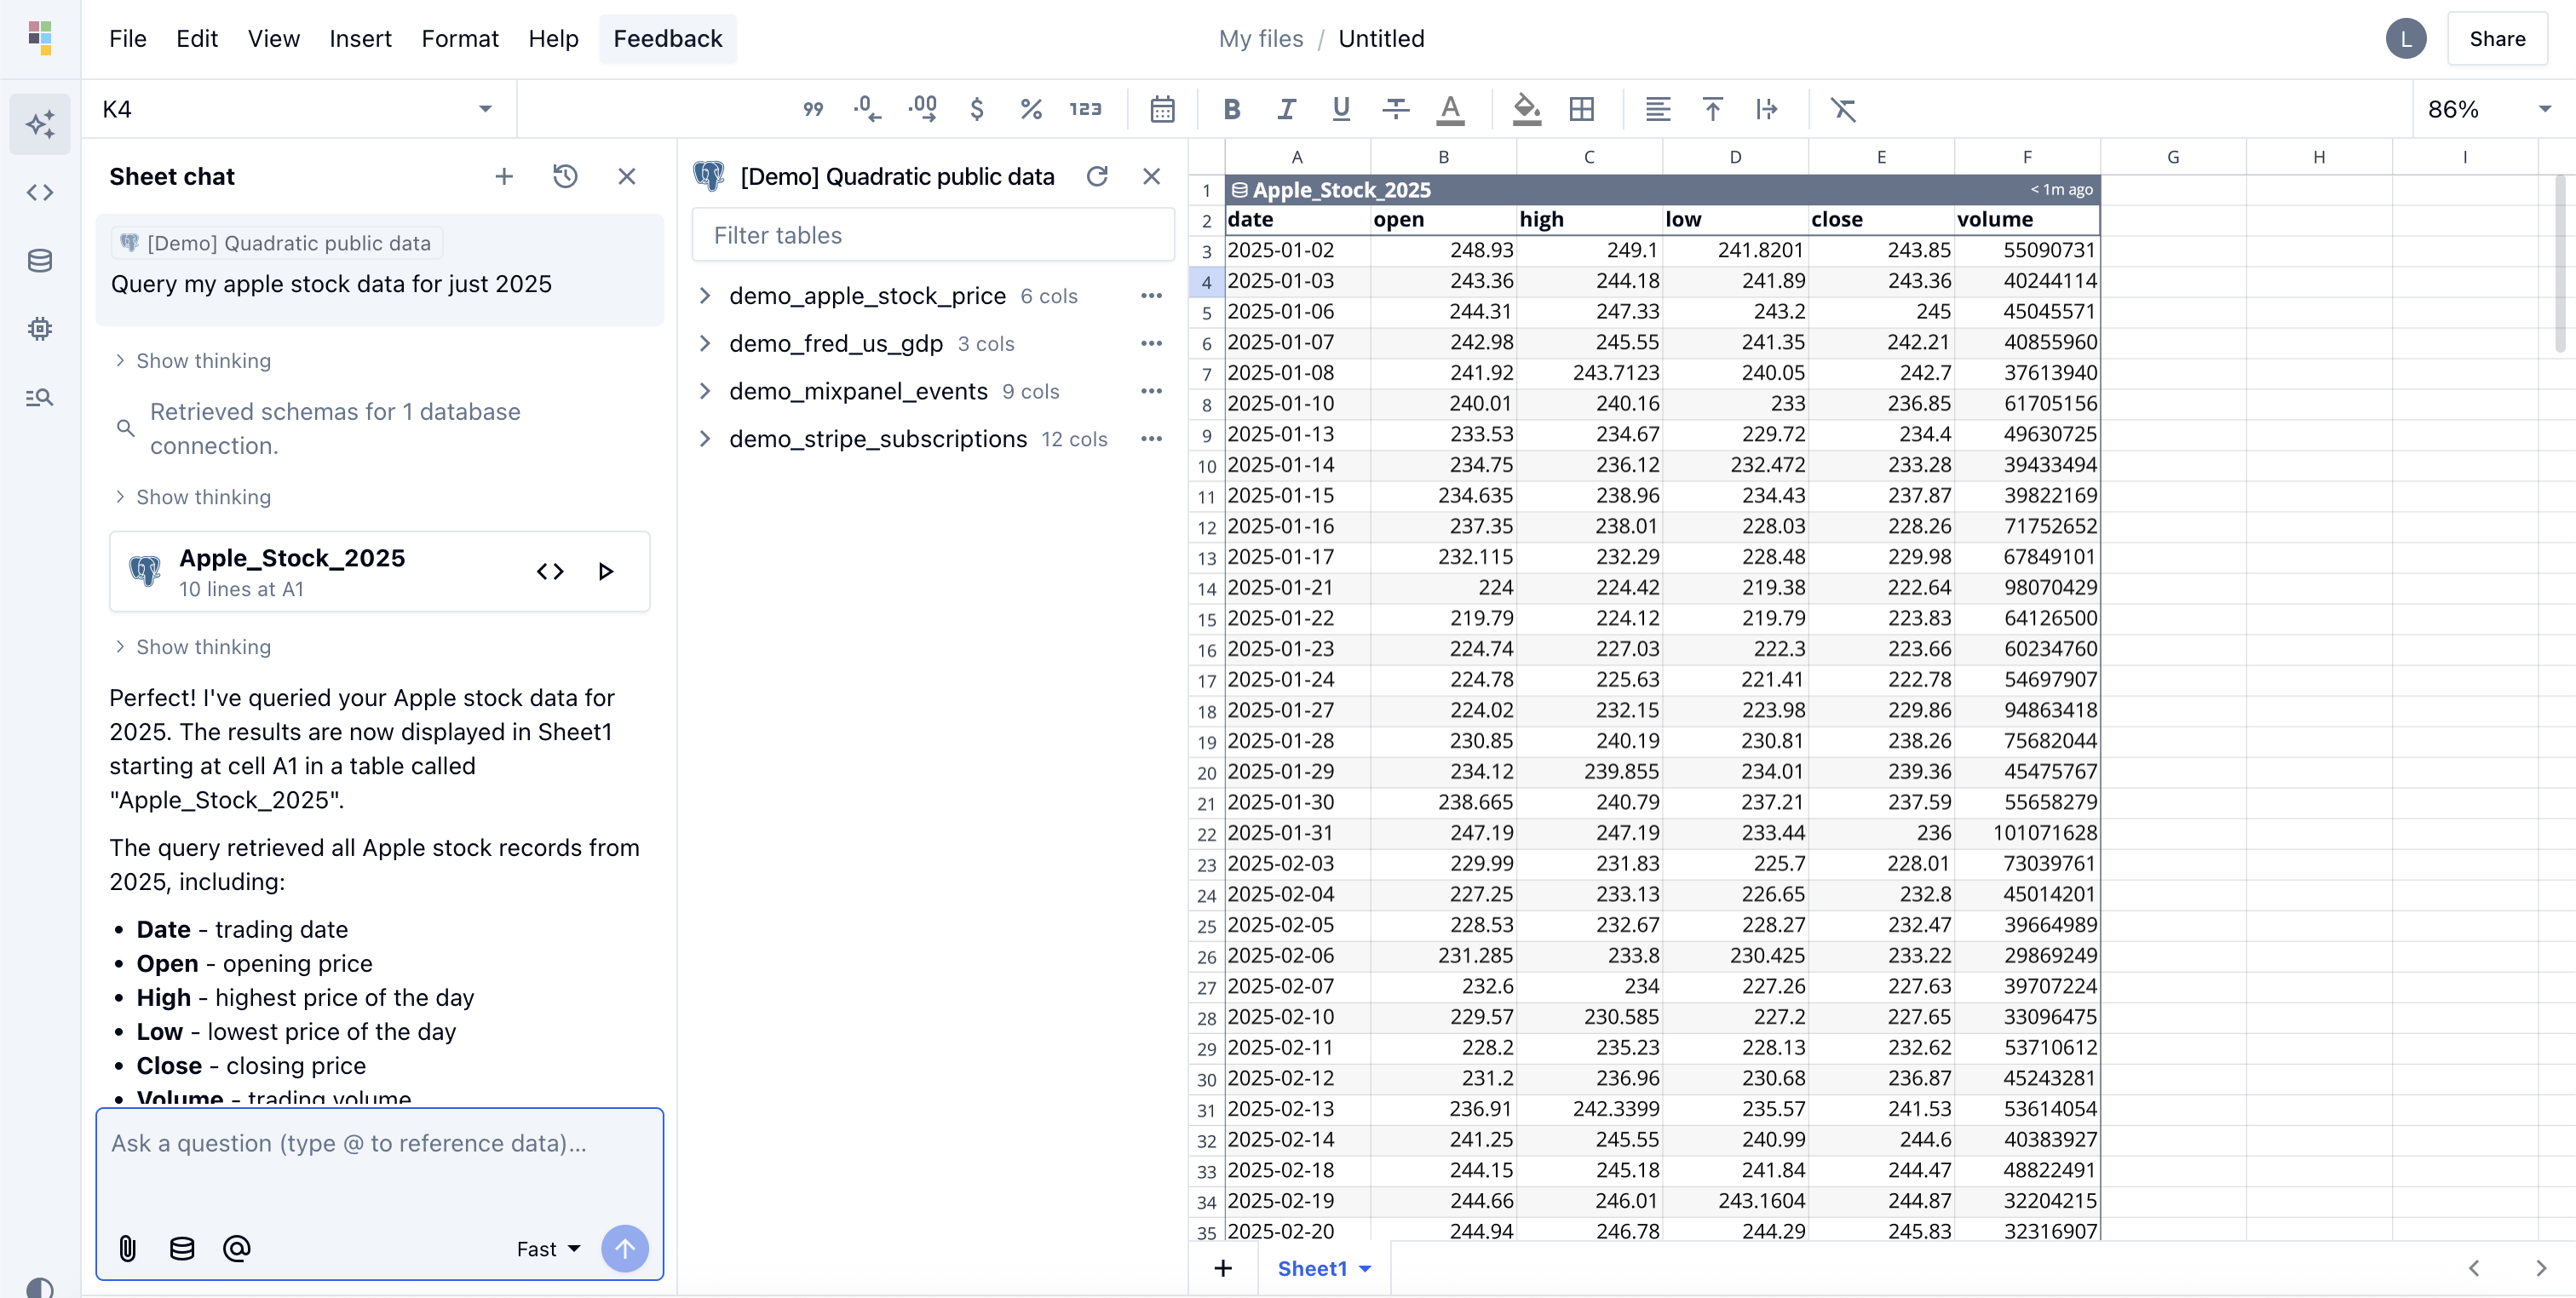Toggle bold formatting
The image size is (2576, 1298).
(1231, 110)
